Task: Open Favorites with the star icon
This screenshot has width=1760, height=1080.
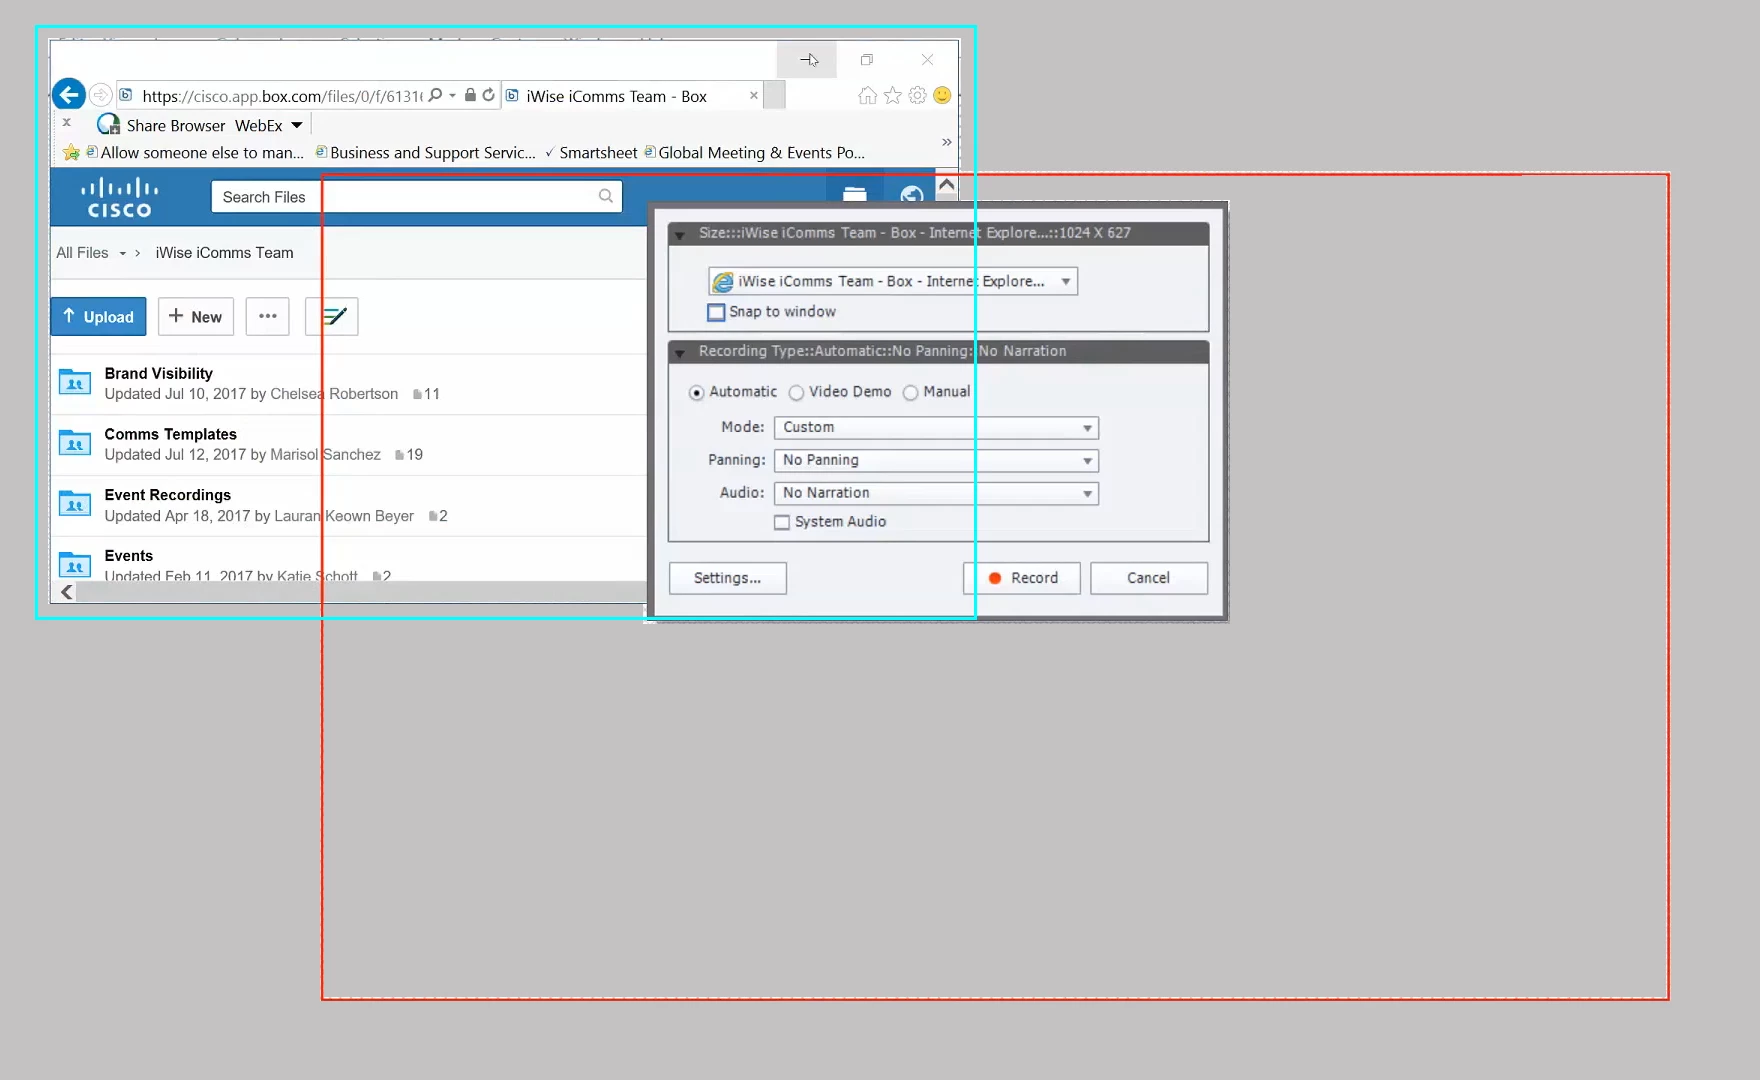Action: [892, 95]
